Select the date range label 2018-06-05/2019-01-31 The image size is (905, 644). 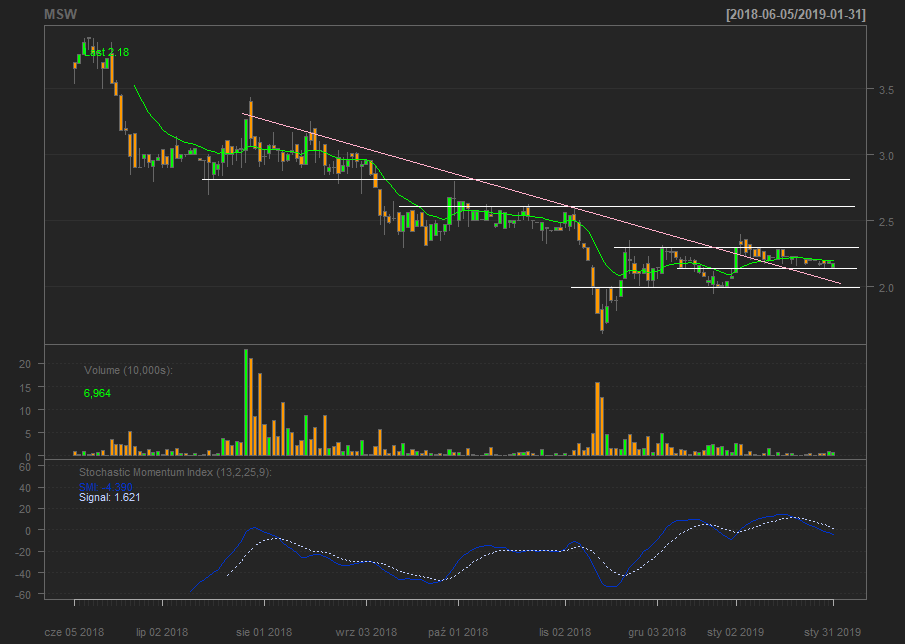796,14
